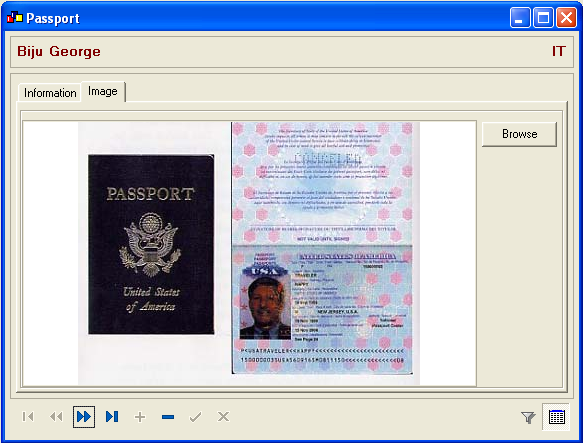
Task: Jump to the last record
Action: click(x=112, y=417)
